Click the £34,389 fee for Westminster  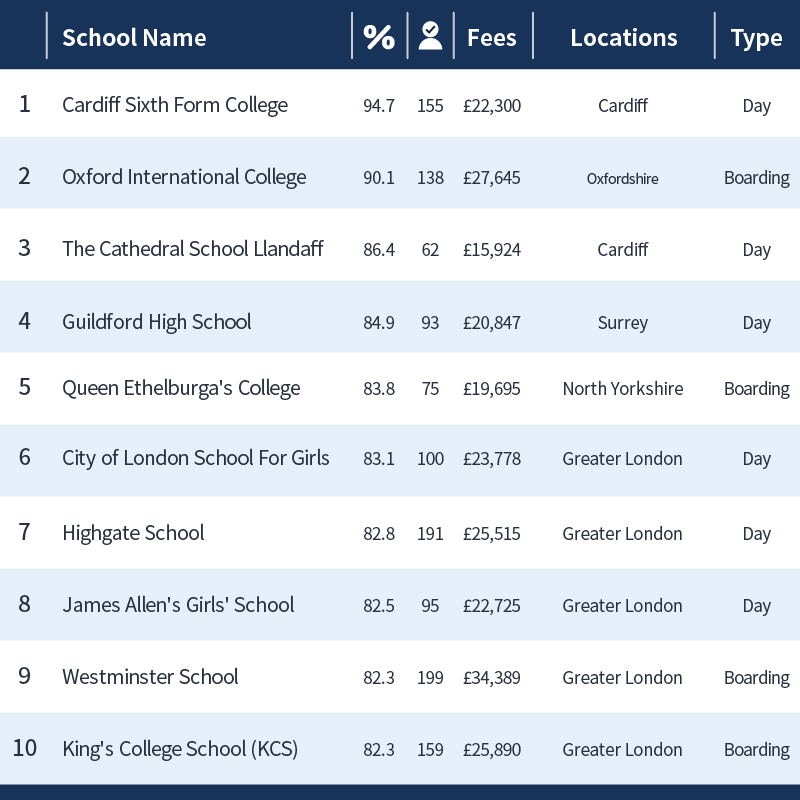point(492,678)
